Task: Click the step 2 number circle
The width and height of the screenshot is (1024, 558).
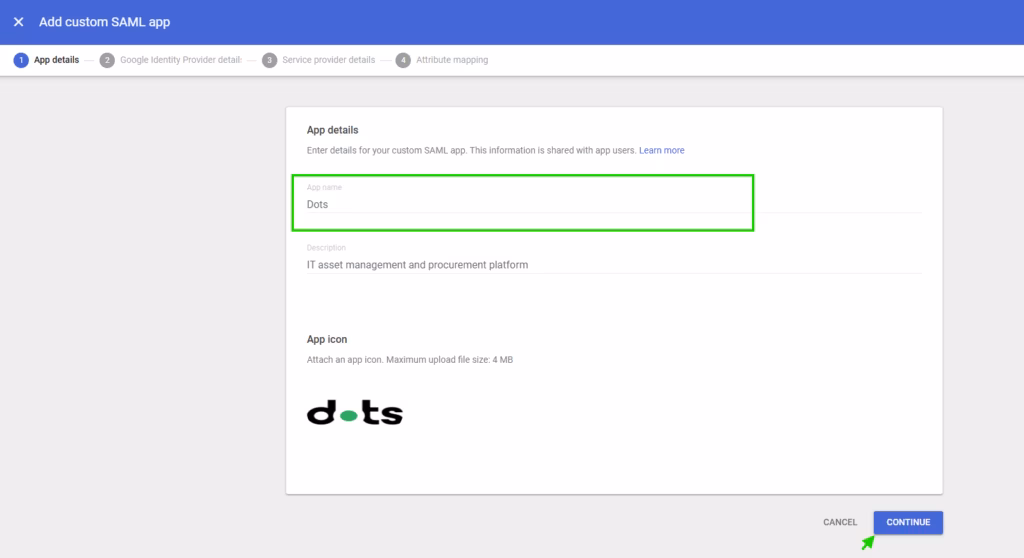Action: [x=107, y=60]
